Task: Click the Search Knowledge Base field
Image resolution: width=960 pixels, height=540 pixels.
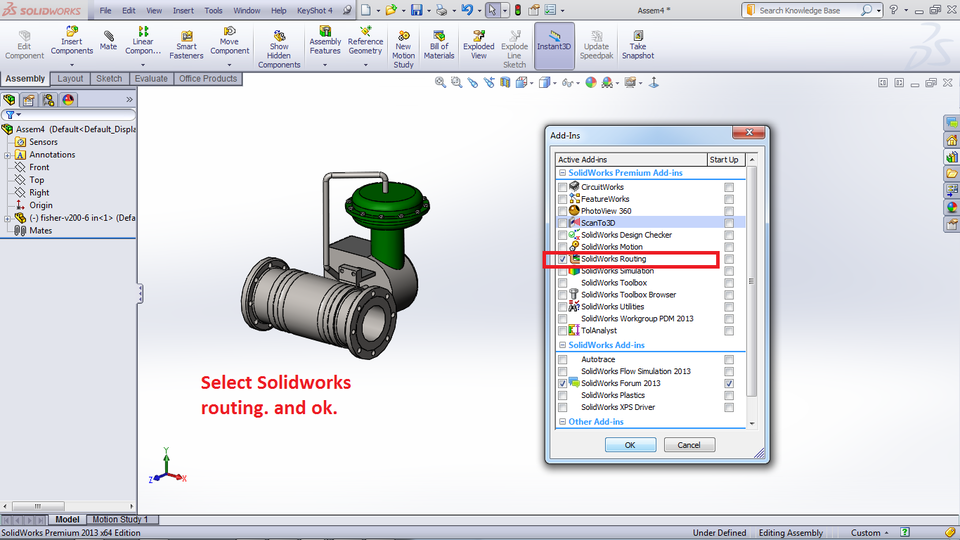Action: pyautogui.click(x=806, y=10)
